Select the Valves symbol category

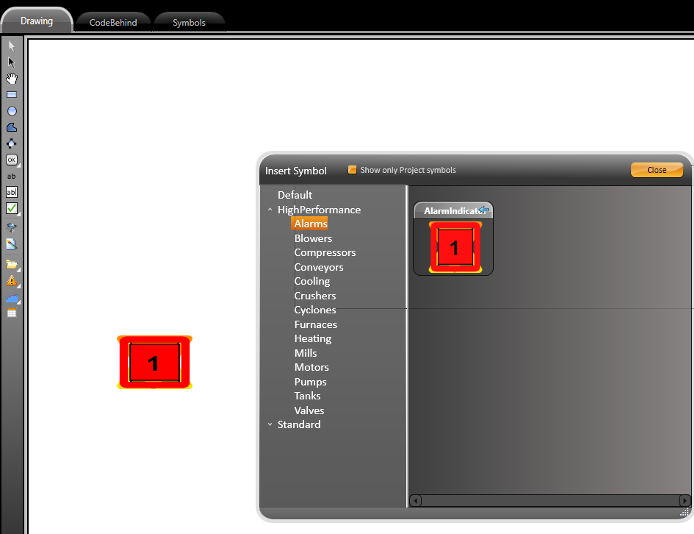pos(309,410)
